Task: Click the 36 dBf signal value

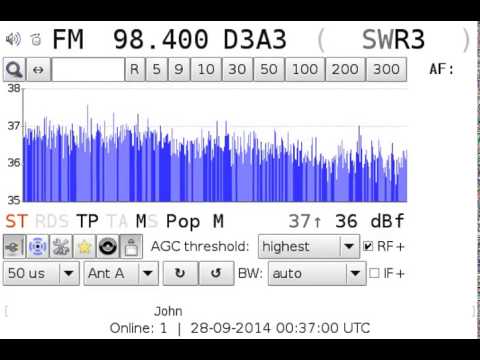Action: click(370, 221)
